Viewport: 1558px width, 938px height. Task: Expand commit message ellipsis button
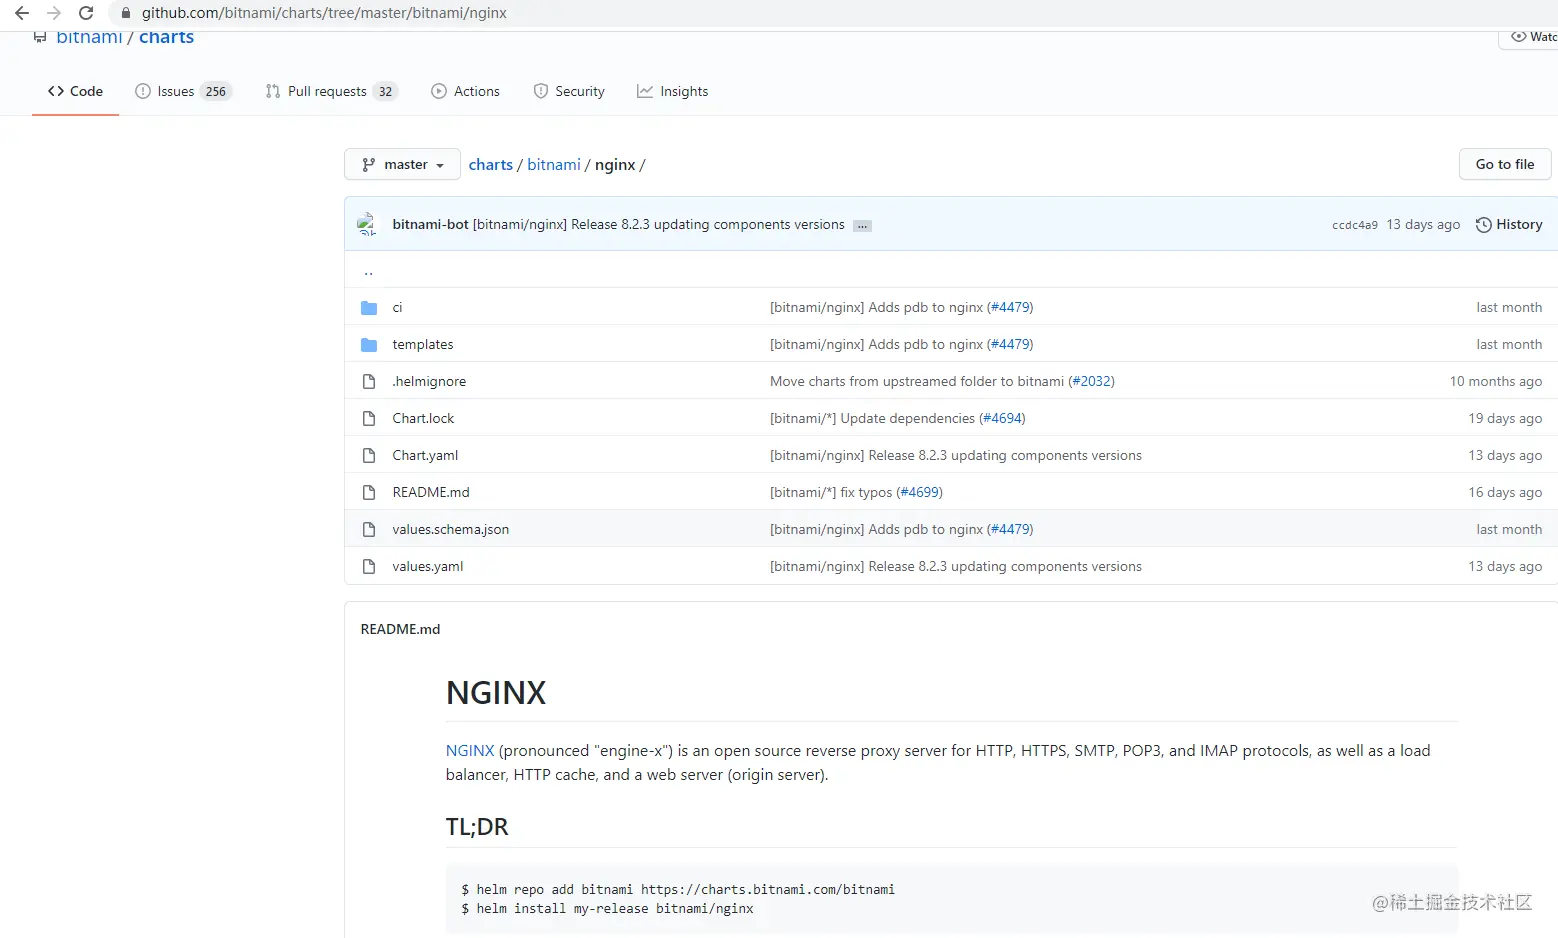click(862, 225)
